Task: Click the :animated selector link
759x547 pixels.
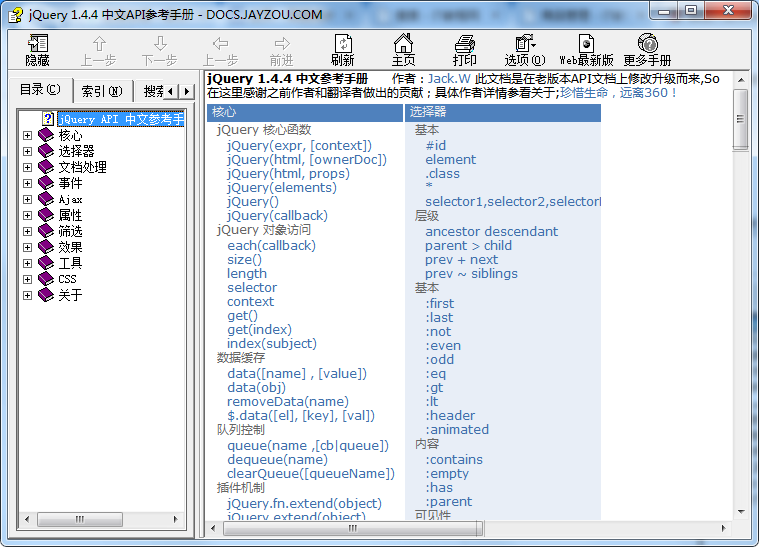Action: click(x=457, y=429)
